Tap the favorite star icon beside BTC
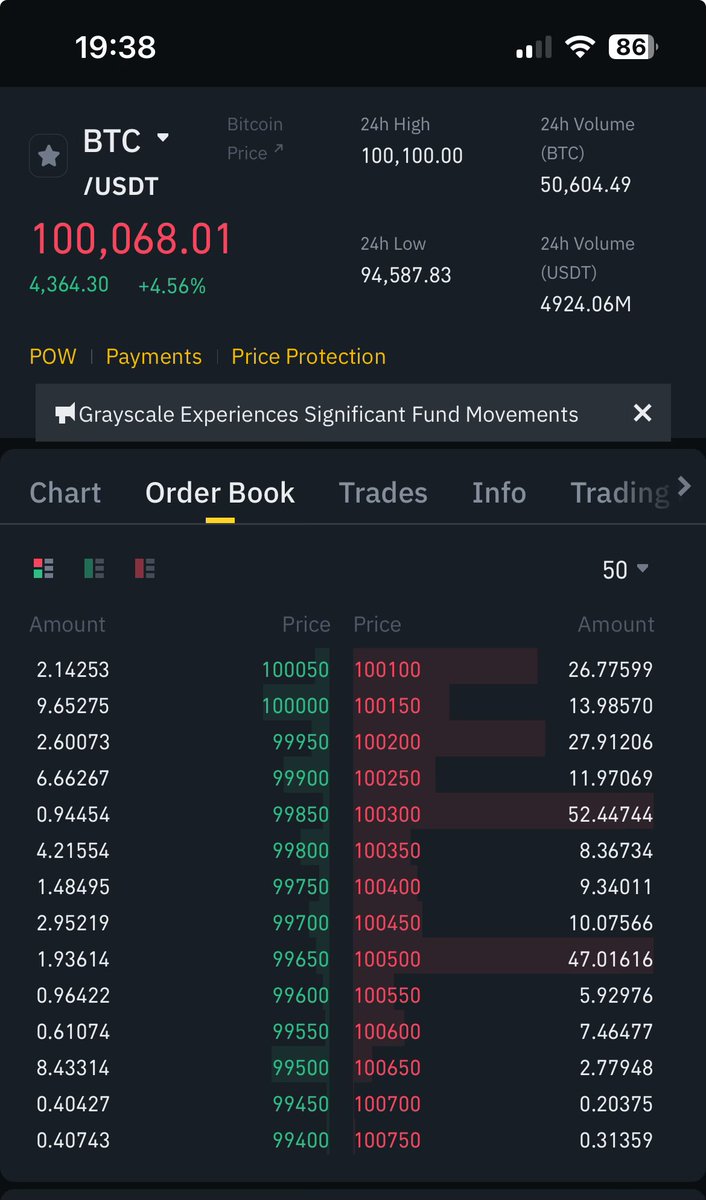 click(48, 156)
